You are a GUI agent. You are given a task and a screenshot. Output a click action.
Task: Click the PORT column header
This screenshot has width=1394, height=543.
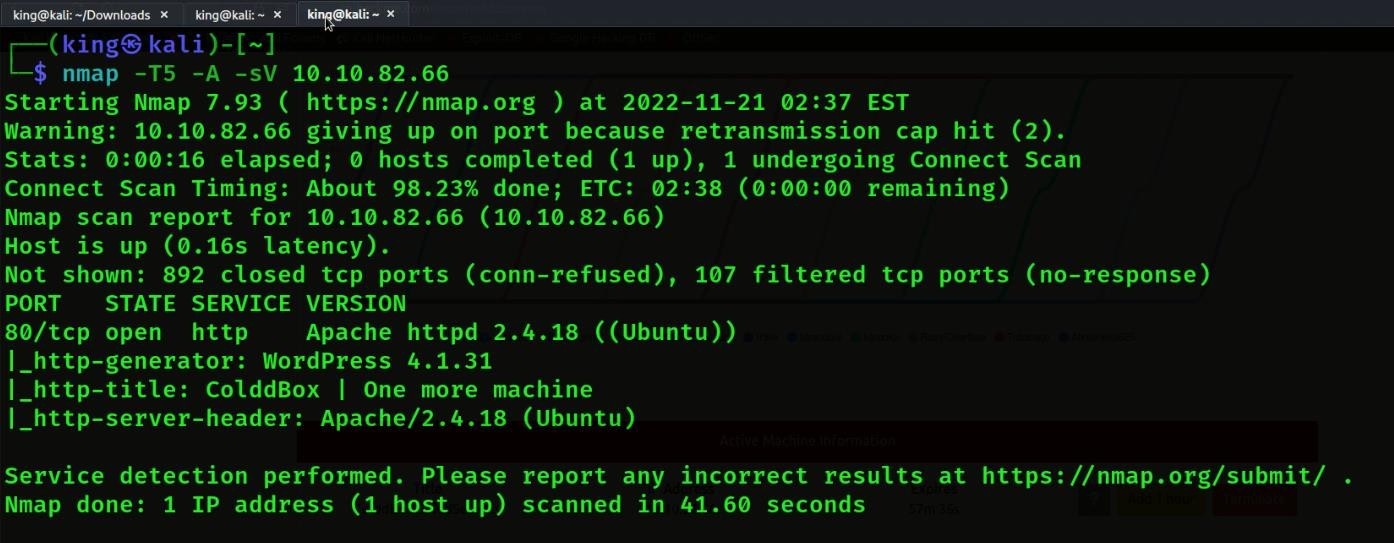[33, 303]
